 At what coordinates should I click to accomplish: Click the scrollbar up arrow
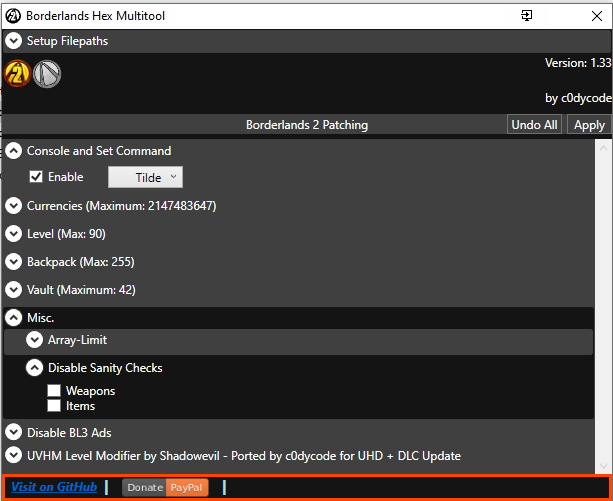point(603,148)
